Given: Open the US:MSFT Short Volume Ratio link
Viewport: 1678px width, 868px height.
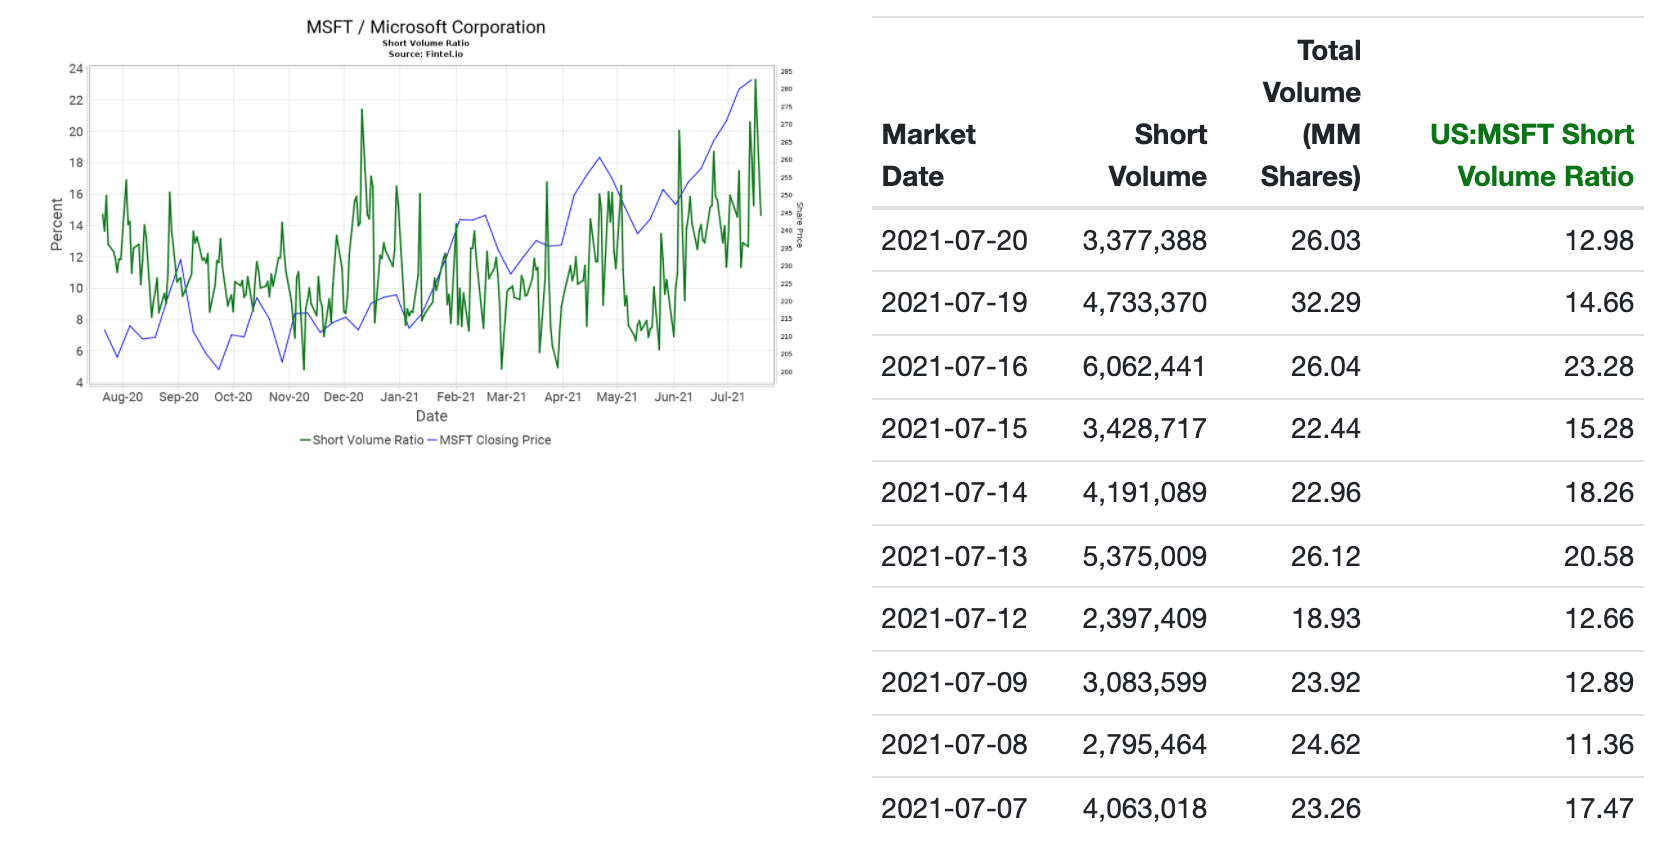Looking at the screenshot, I should pos(1532,155).
